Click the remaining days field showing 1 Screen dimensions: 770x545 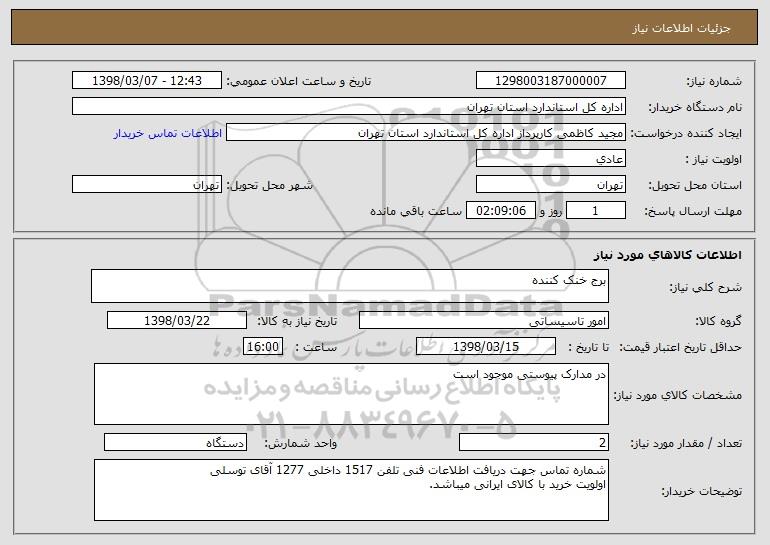tap(596, 210)
